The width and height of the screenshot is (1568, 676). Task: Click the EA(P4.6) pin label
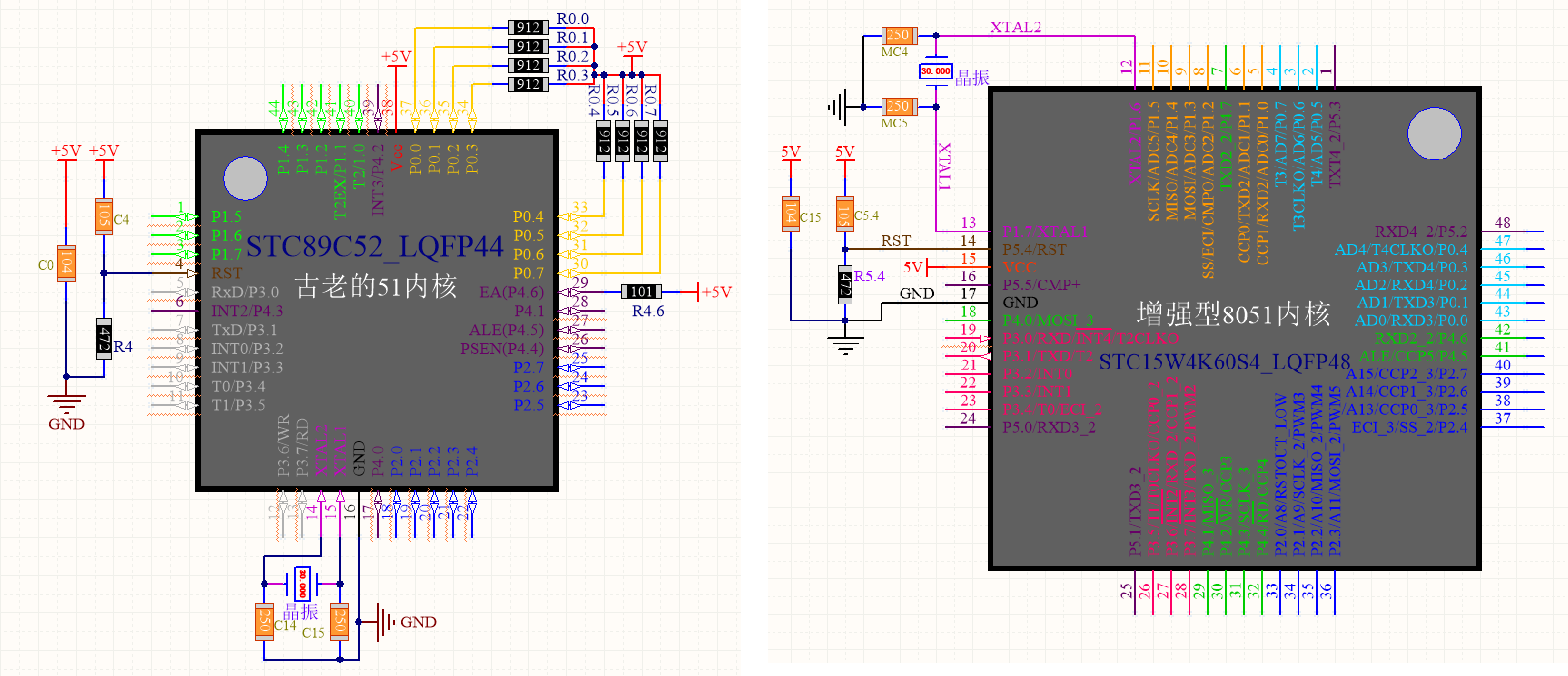[512, 292]
